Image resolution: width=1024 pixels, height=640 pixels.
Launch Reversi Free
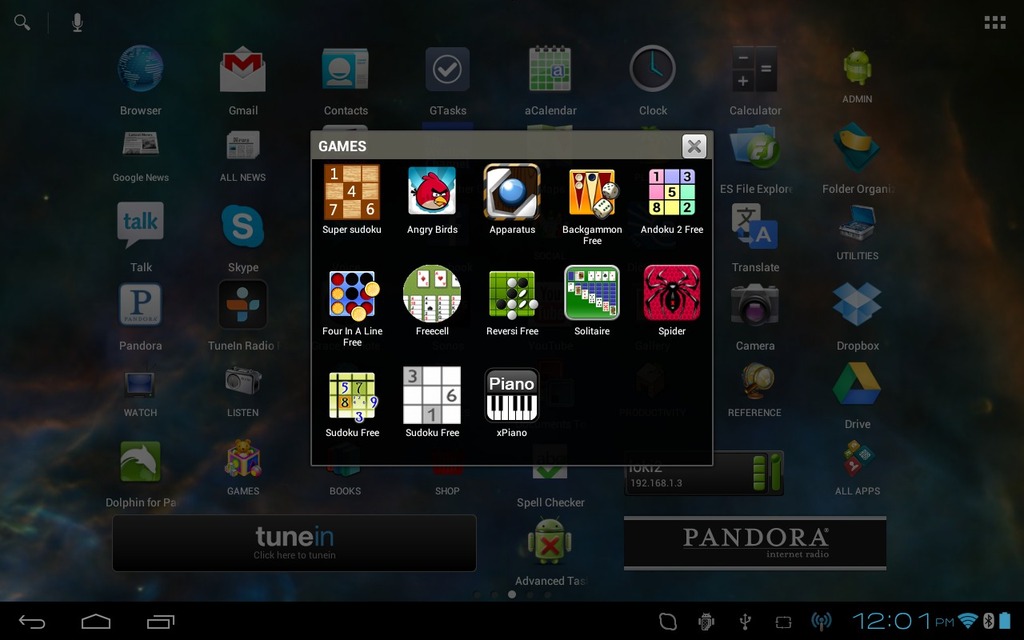pyautogui.click(x=513, y=295)
